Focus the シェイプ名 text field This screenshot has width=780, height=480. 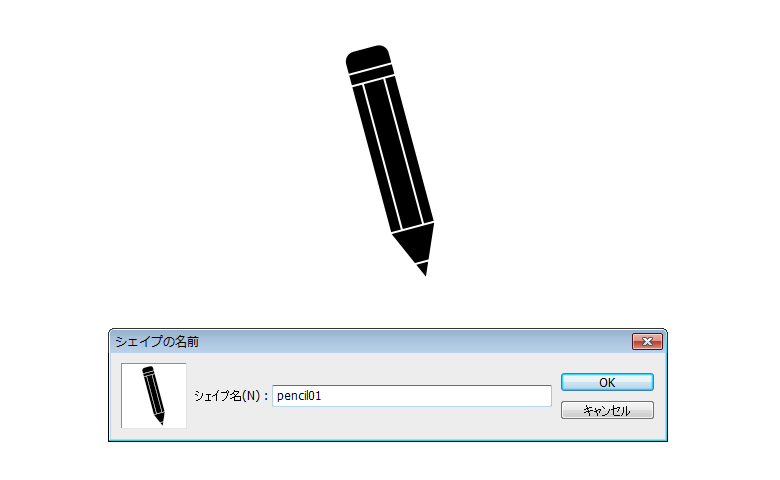[x=412, y=396]
